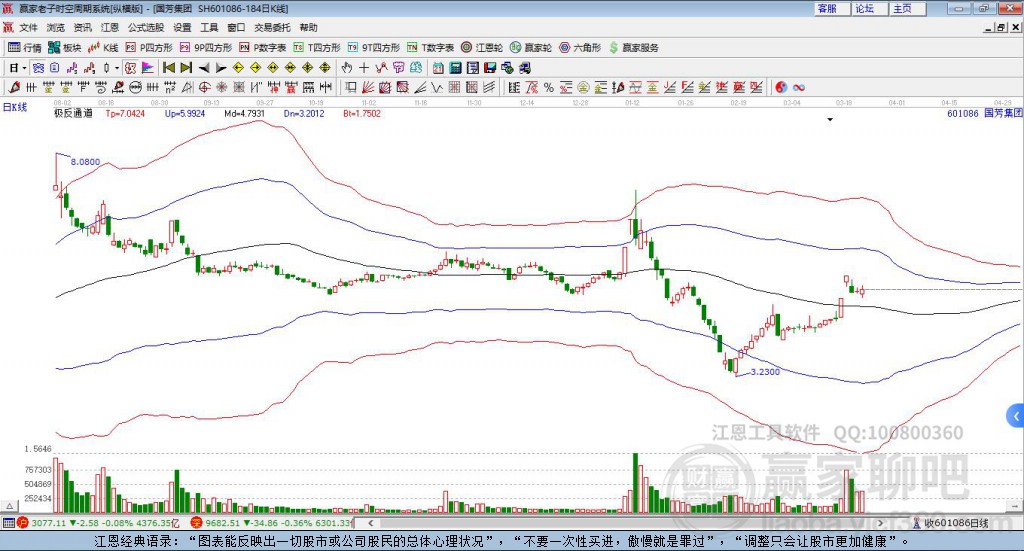Open the 9P四方形 tool
Screen dimensions: 1024x551
[x=206, y=48]
